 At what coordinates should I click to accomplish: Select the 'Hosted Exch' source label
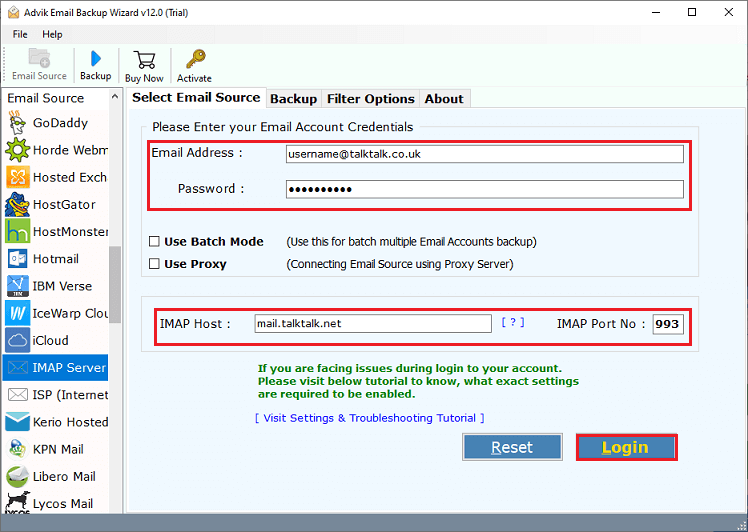point(70,177)
